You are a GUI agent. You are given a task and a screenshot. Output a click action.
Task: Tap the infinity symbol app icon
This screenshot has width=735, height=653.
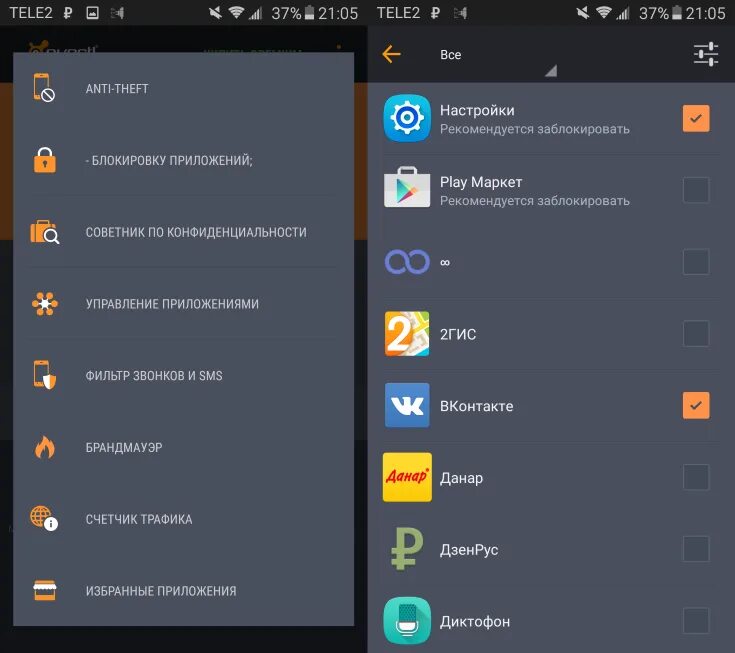pos(407,262)
